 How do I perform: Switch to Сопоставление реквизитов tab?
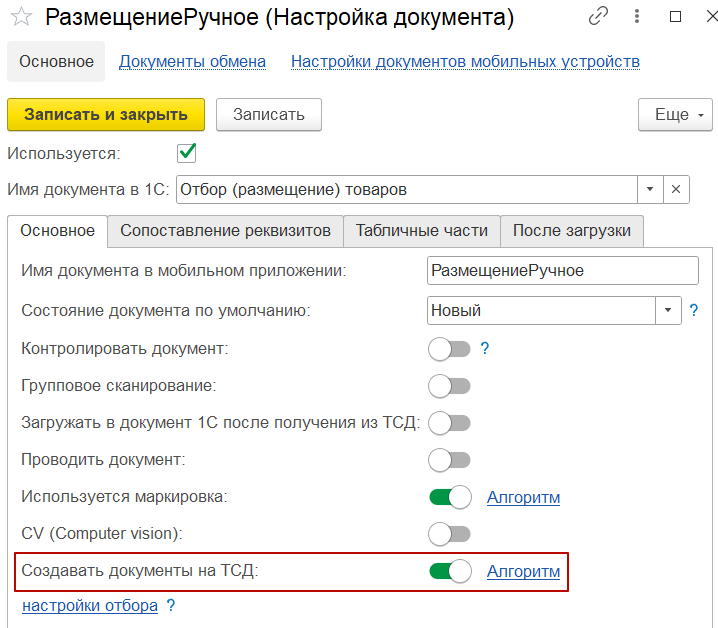point(225,230)
